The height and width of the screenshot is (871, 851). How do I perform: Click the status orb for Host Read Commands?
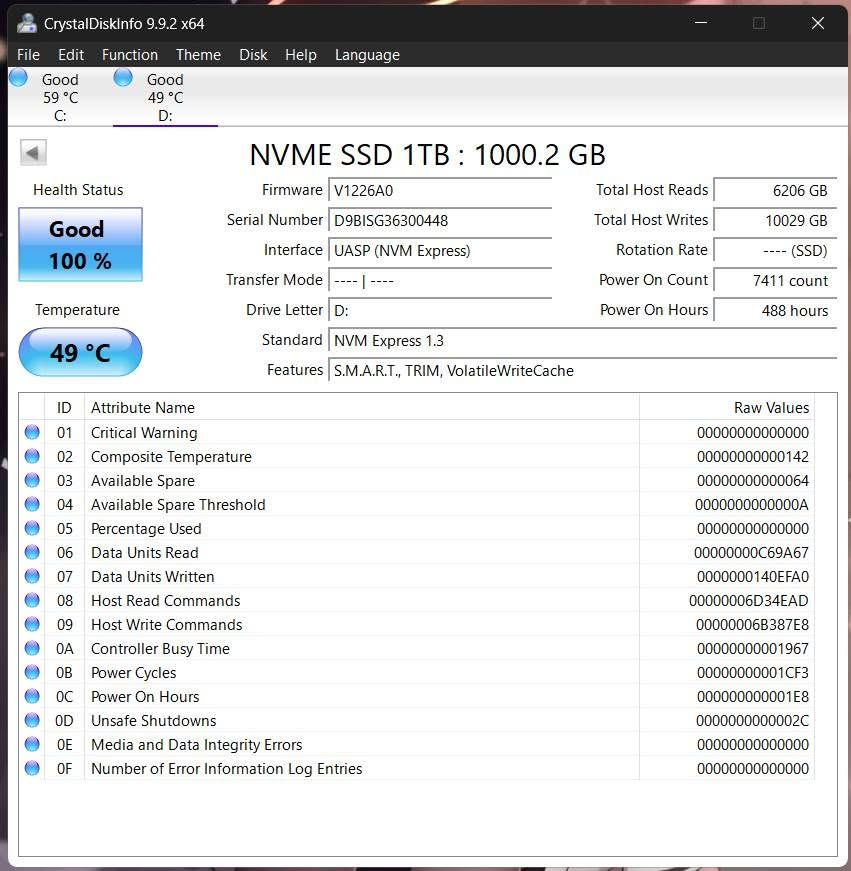pyautogui.click(x=32, y=600)
